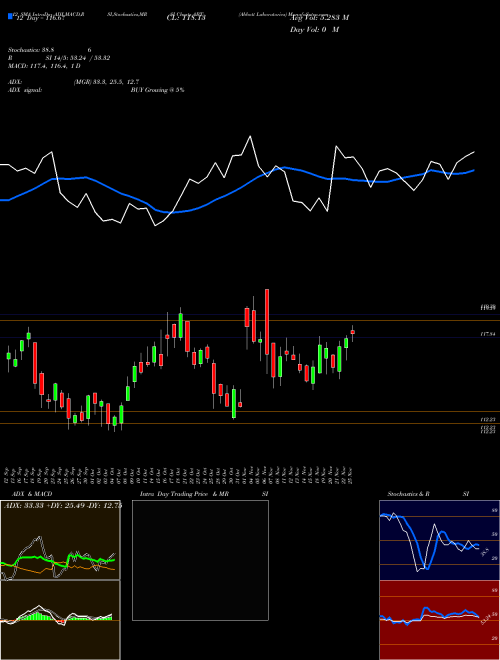Click the 'ADX: 33.33 +DY: 25.49 -DY: 12.75' header
The image size is (500, 660).
pos(62,505)
